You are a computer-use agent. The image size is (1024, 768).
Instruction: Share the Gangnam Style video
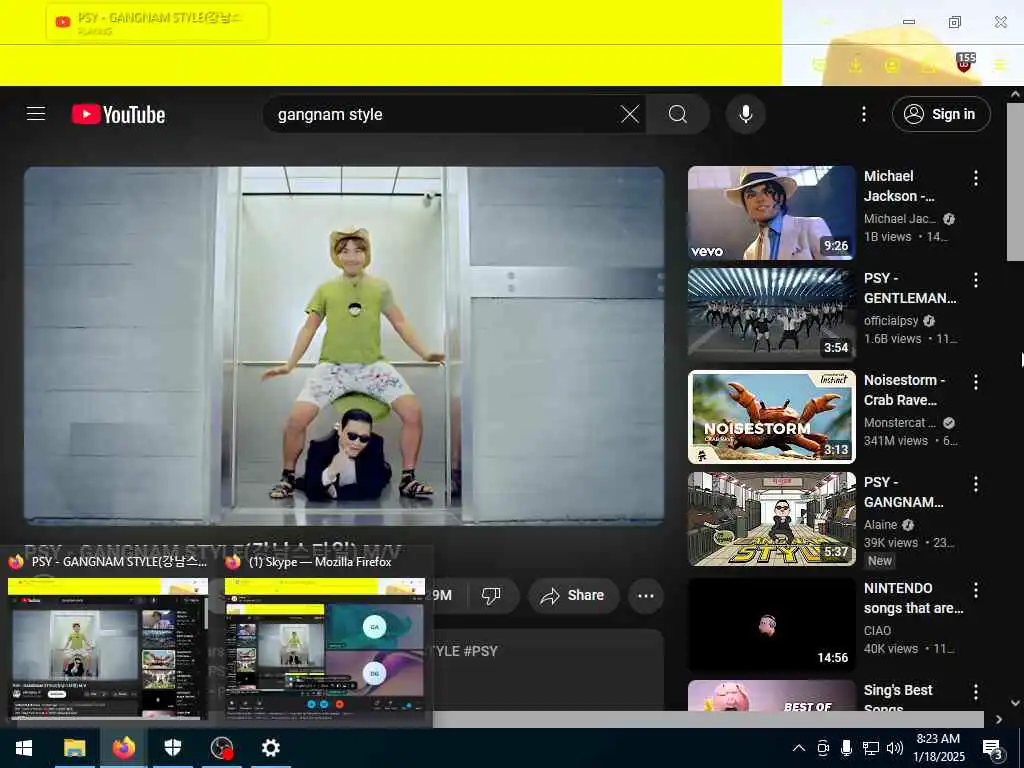point(573,596)
